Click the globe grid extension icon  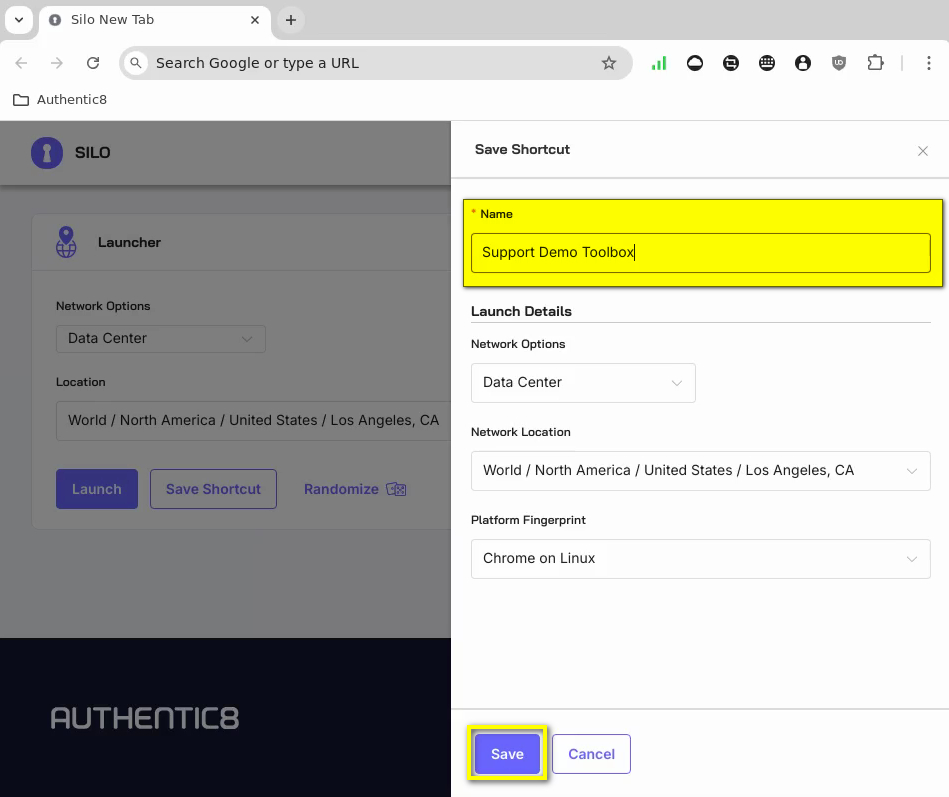(767, 63)
